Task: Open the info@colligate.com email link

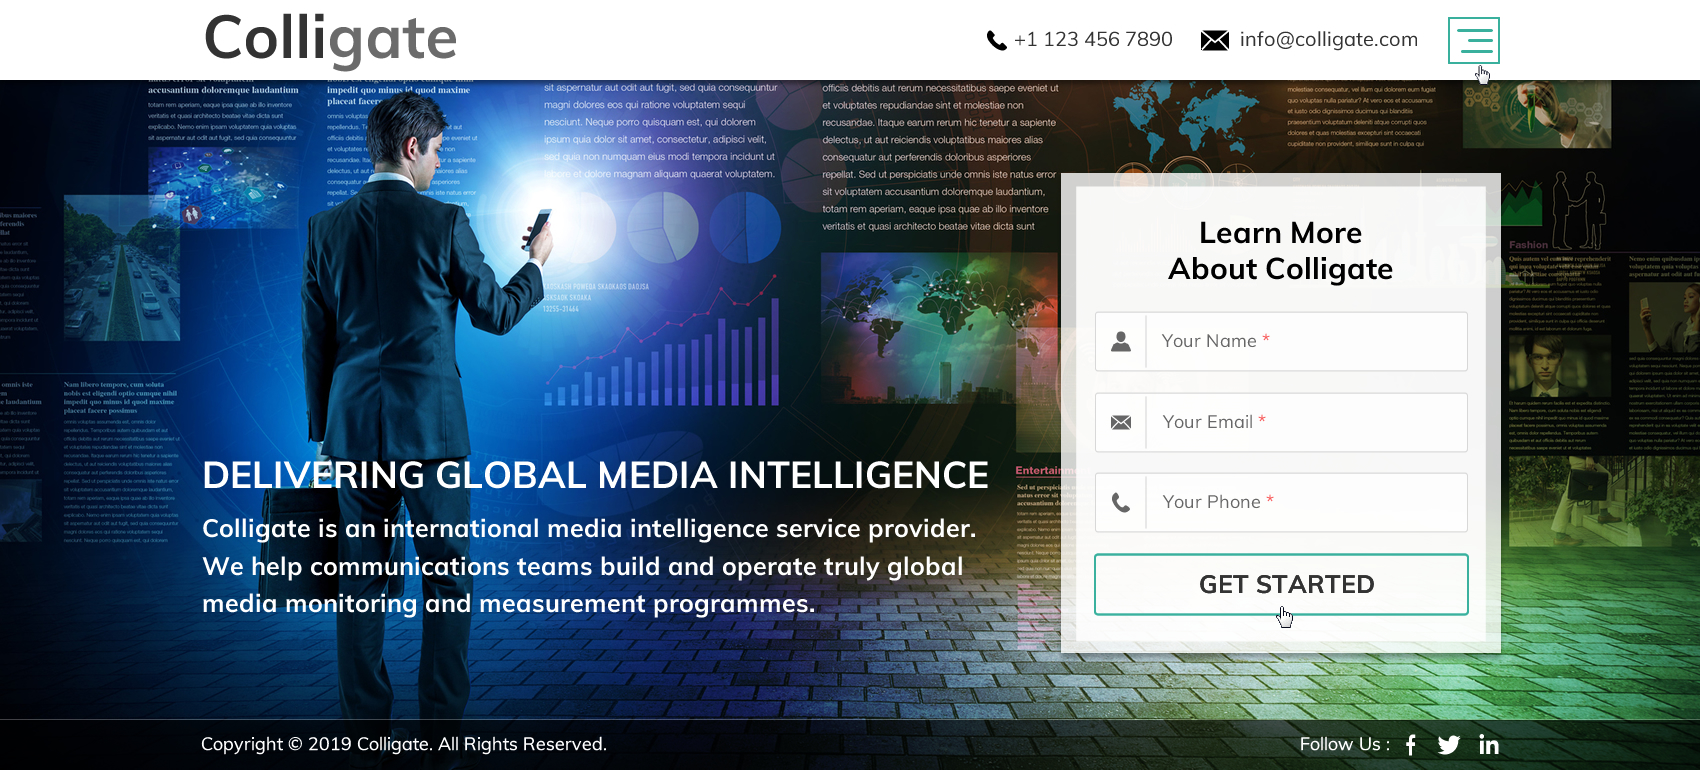Action: click(x=1329, y=39)
